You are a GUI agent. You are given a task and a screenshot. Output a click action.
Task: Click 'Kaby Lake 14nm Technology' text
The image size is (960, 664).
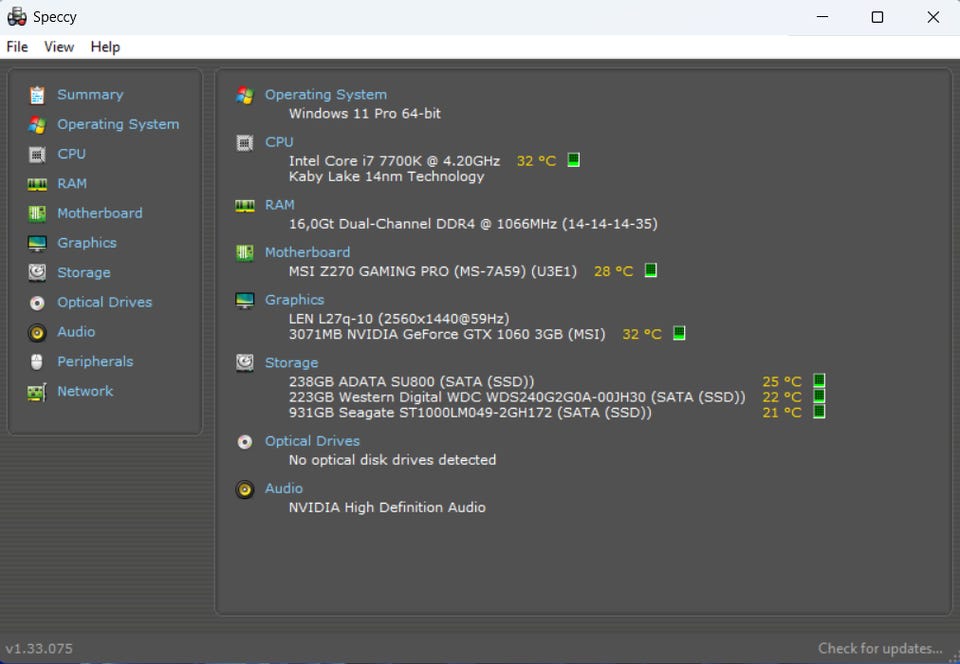(x=386, y=177)
